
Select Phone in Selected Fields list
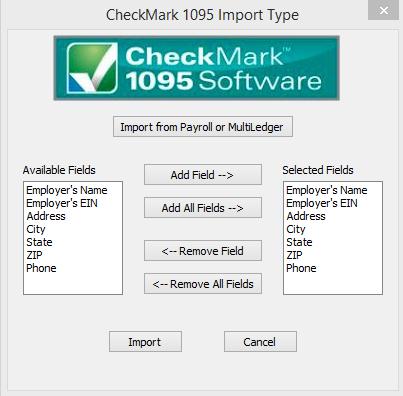coord(301,268)
